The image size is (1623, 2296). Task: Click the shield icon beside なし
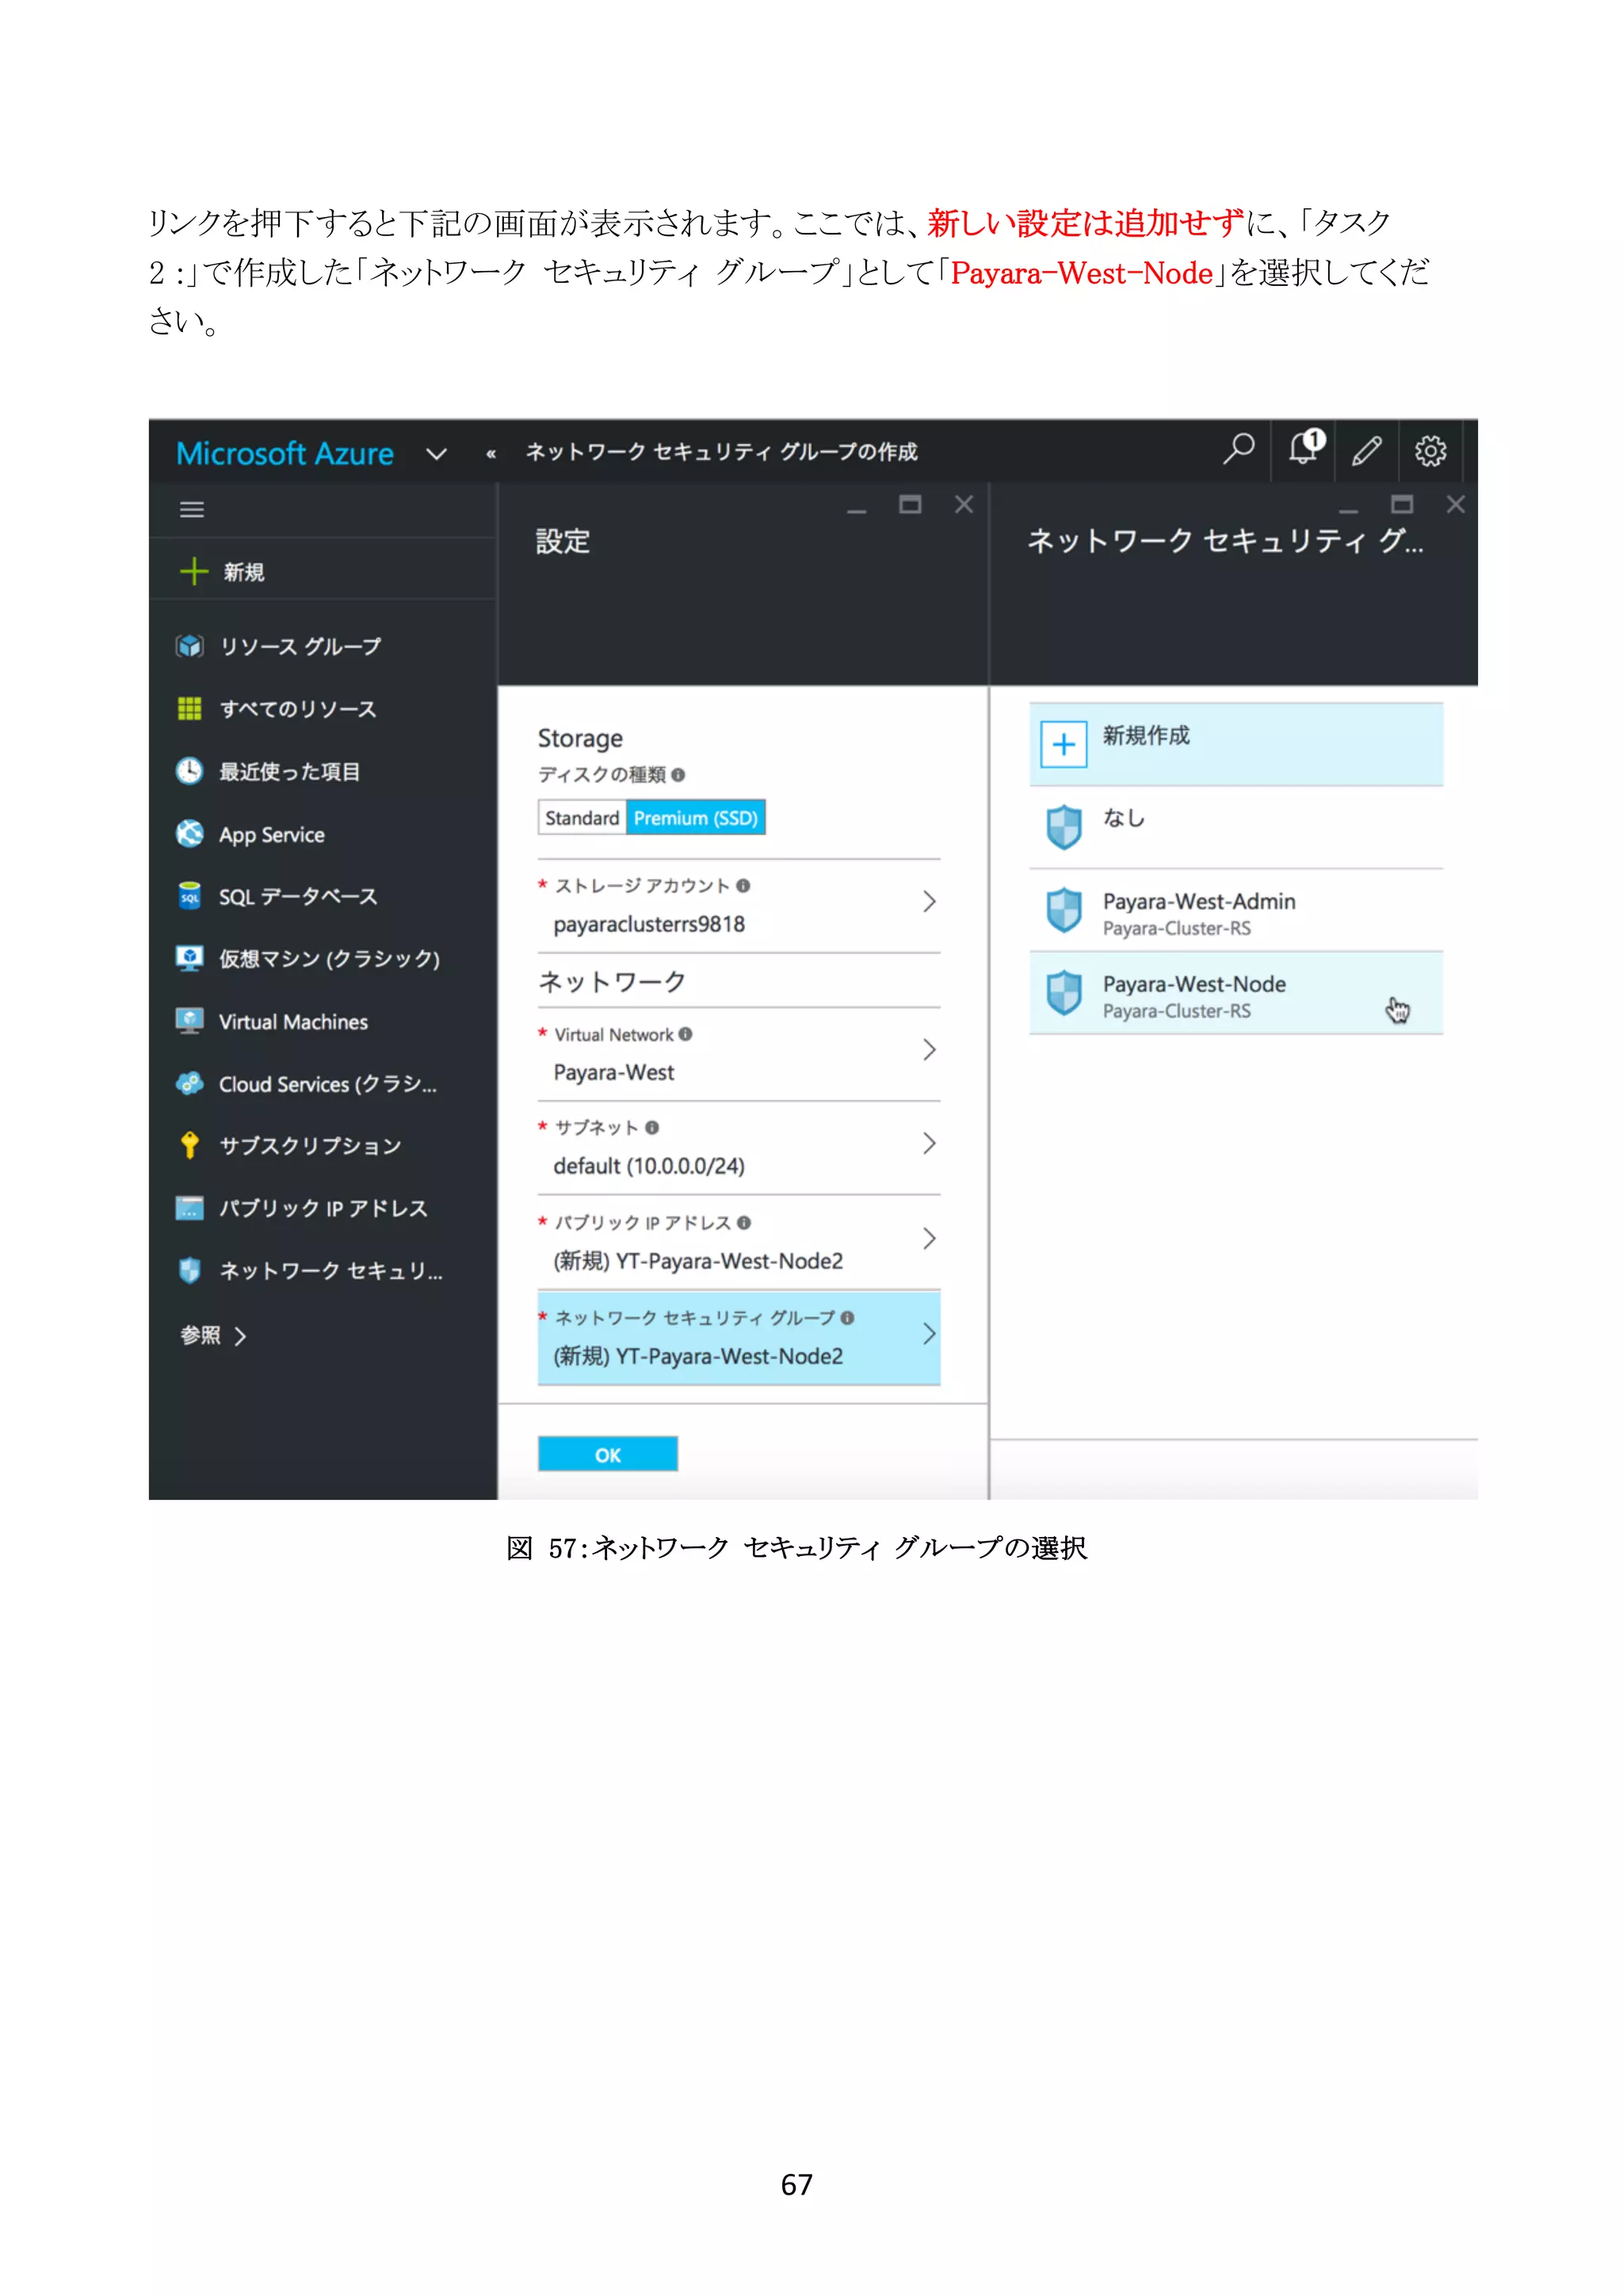1064,827
